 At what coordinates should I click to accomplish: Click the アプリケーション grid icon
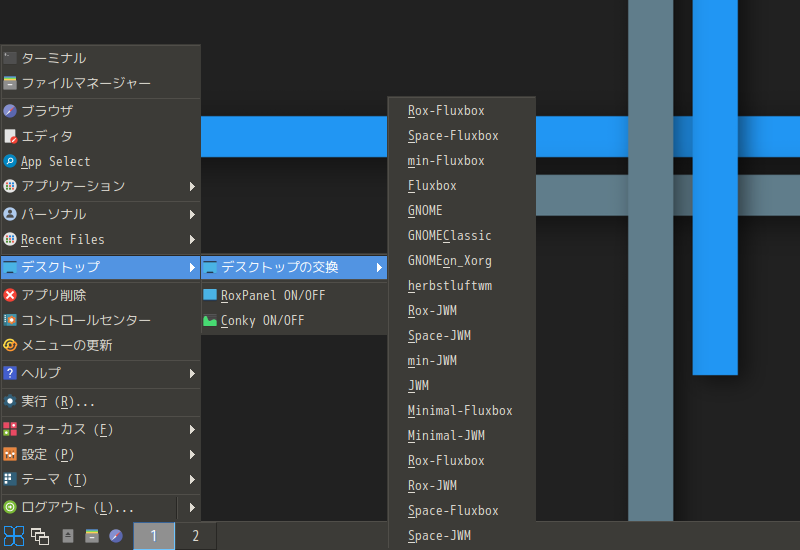(x=10, y=186)
